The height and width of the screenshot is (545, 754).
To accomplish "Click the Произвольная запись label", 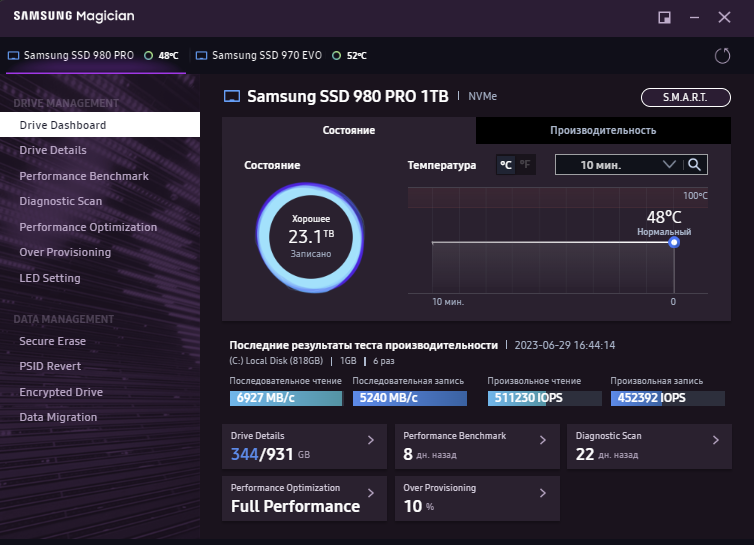I will click(657, 381).
